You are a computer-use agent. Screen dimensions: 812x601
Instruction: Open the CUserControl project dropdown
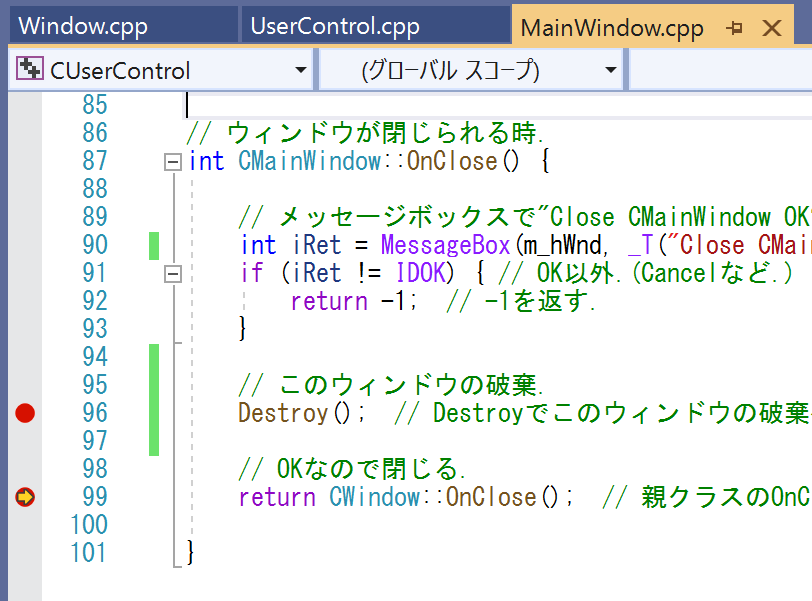(x=161, y=70)
